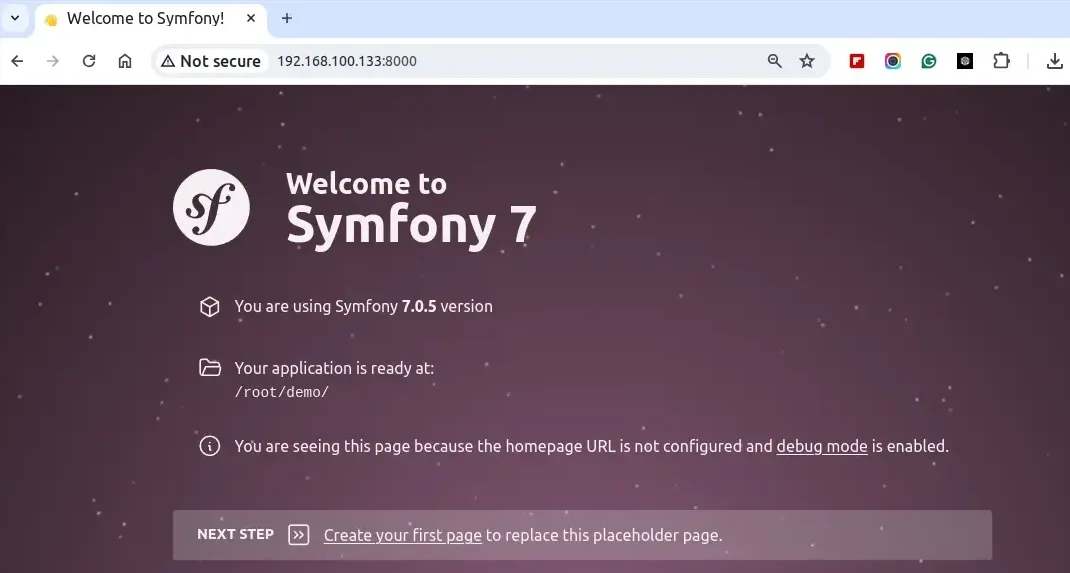Open a new browser tab
Viewport: 1070px width, 573px height.
pos(287,18)
